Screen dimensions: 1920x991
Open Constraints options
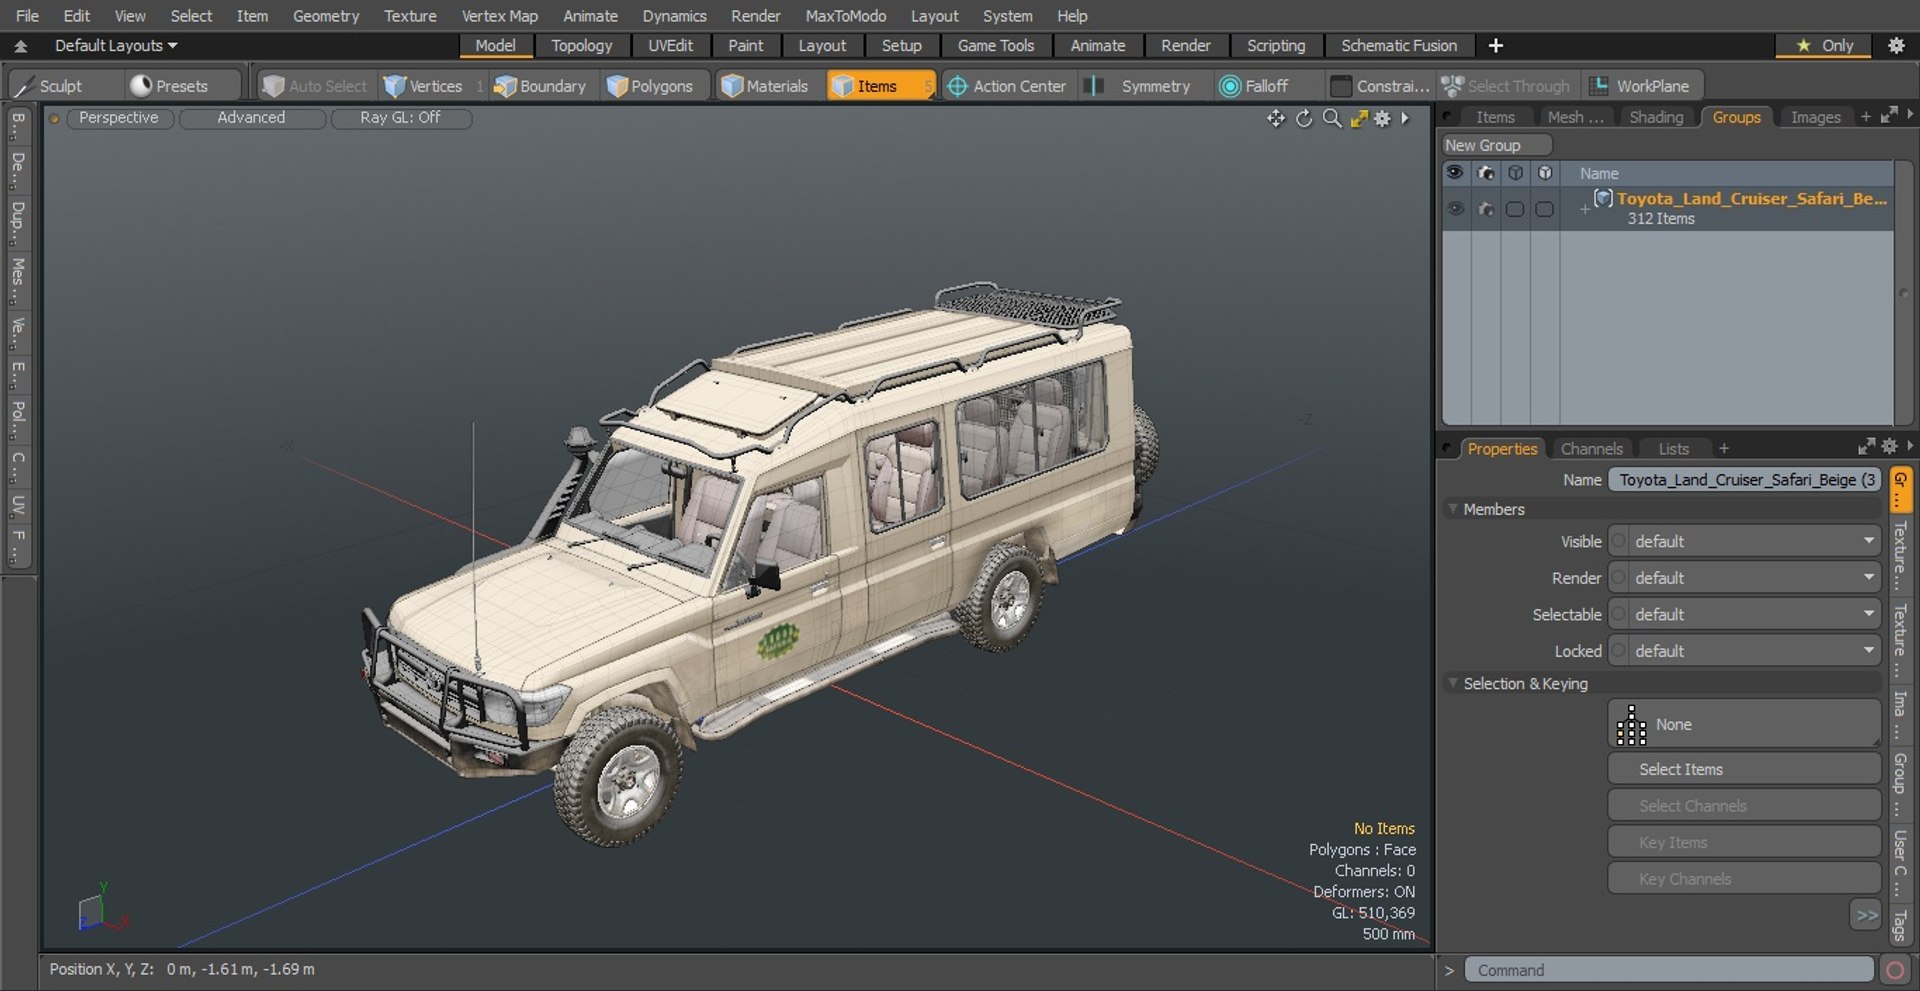[1381, 86]
